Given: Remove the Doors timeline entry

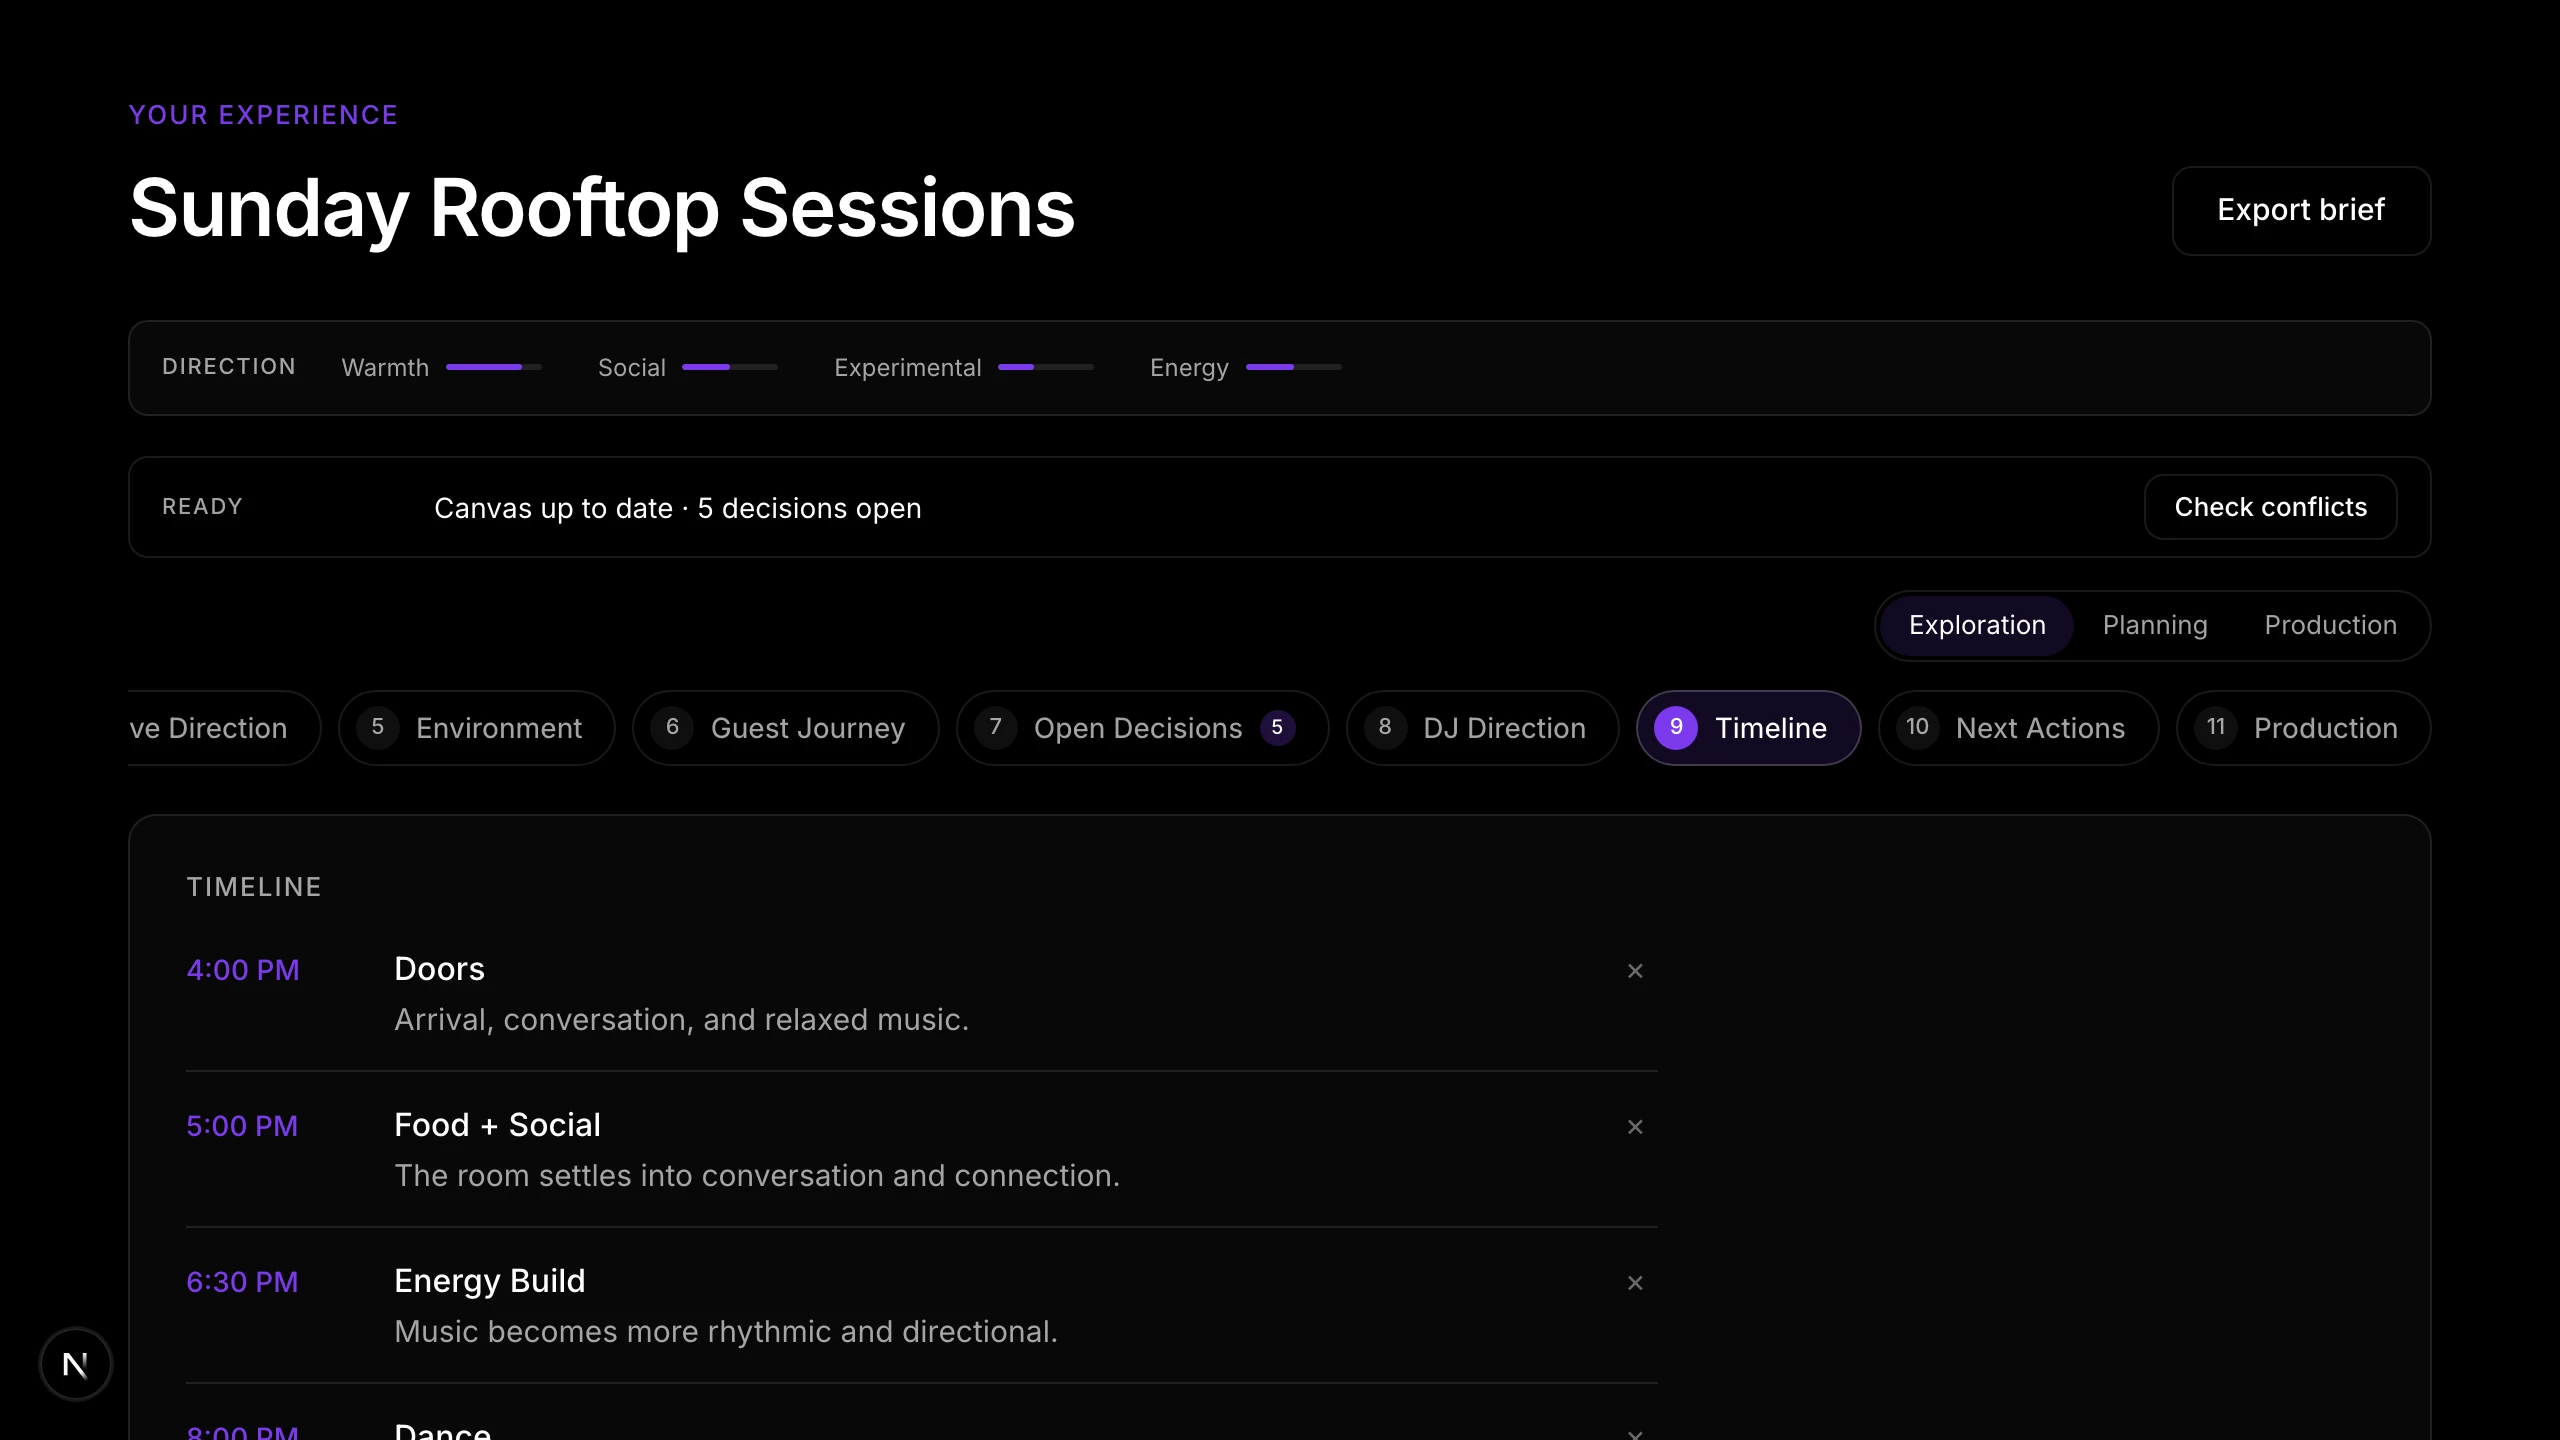Looking at the screenshot, I should pyautogui.click(x=1635, y=971).
